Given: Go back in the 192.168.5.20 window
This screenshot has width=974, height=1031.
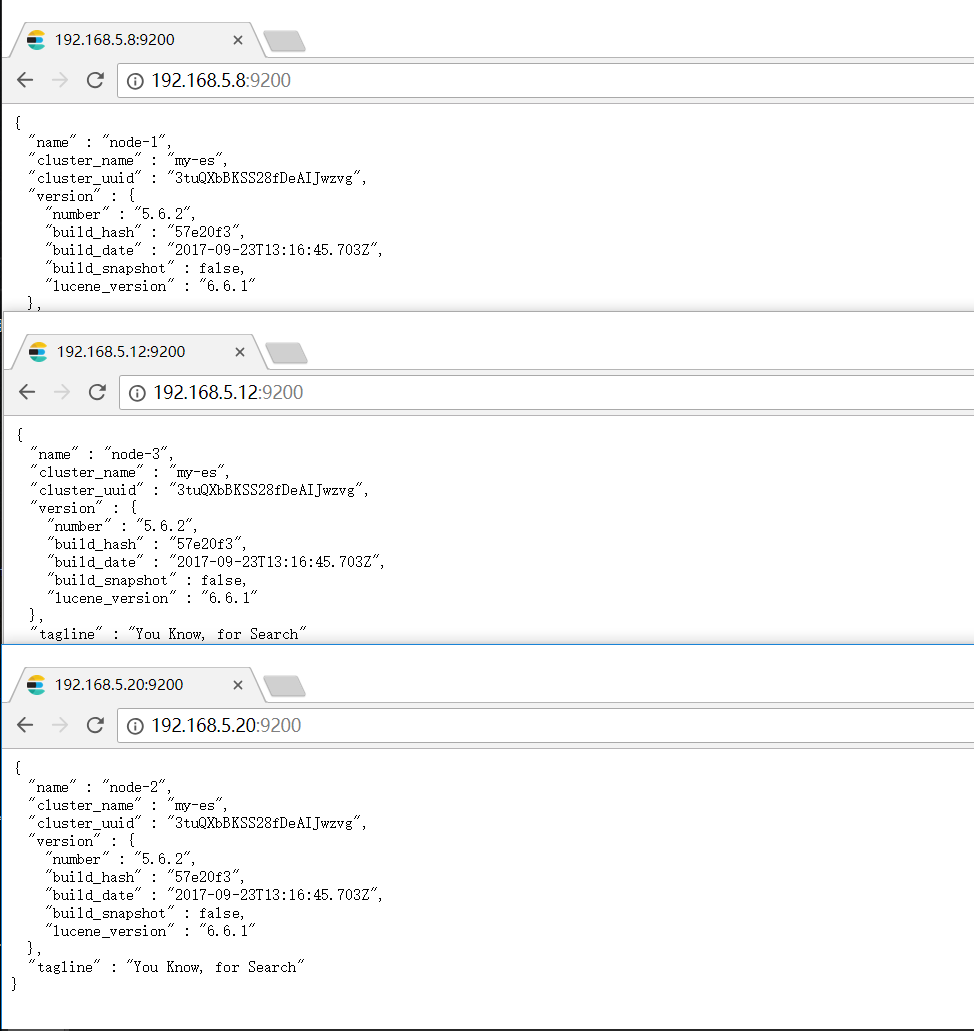Looking at the screenshot, I should pyautogui.click(x=25, y=725).
